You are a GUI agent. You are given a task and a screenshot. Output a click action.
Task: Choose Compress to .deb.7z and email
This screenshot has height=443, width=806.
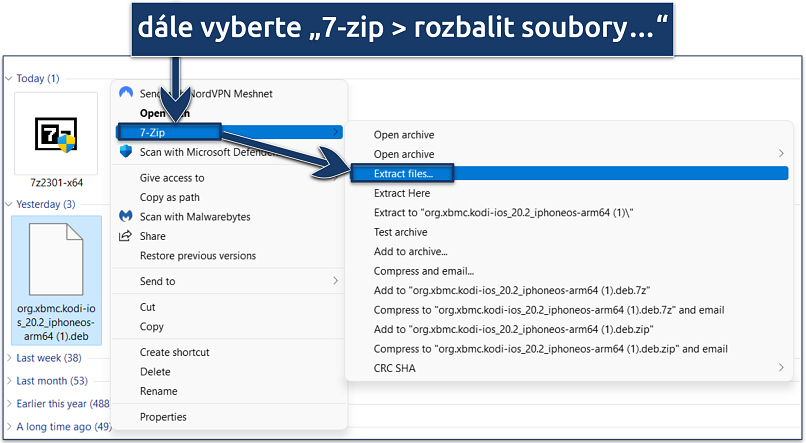(x=549, y=310)
